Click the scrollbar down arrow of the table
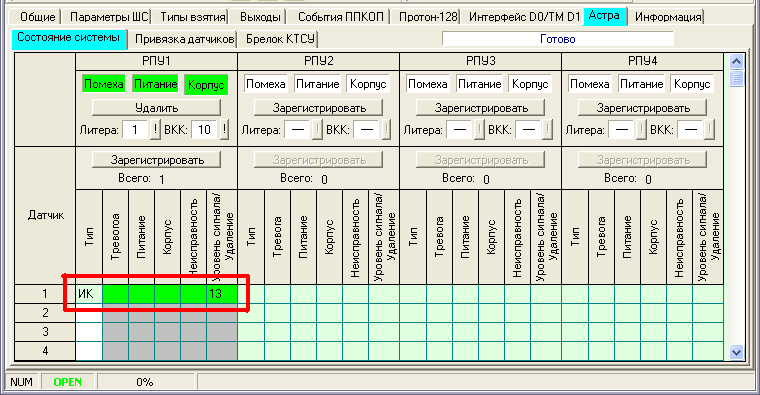The image size is (760, 395). pyautogui.click(x=736, y=352)
